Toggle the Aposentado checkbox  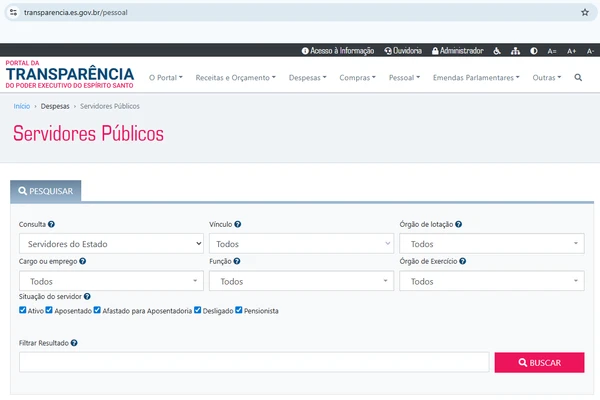tap(48, 311)
